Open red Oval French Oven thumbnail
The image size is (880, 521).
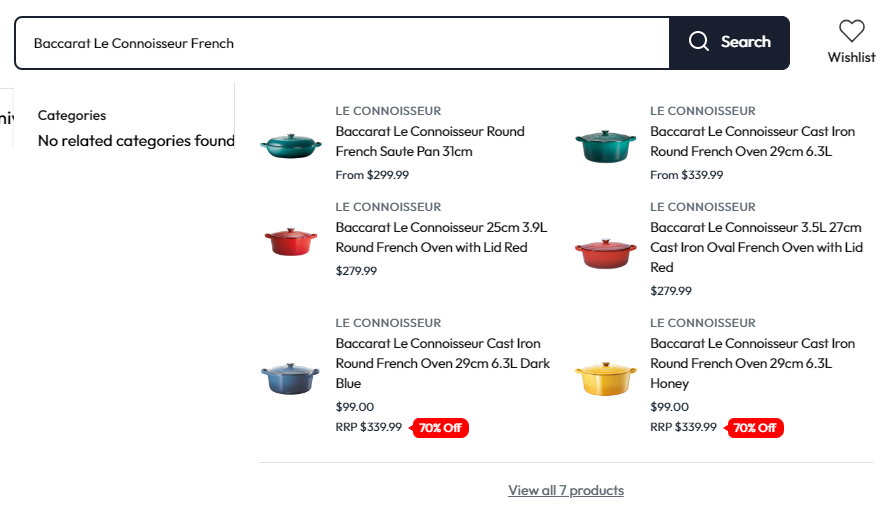[x=606, y=254]
